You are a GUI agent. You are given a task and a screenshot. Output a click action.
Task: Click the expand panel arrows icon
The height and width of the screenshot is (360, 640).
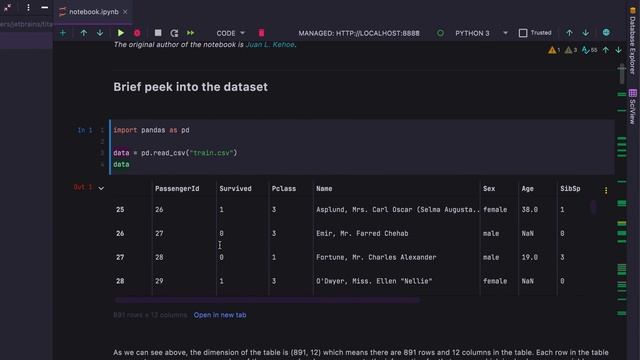pos(7,7)
